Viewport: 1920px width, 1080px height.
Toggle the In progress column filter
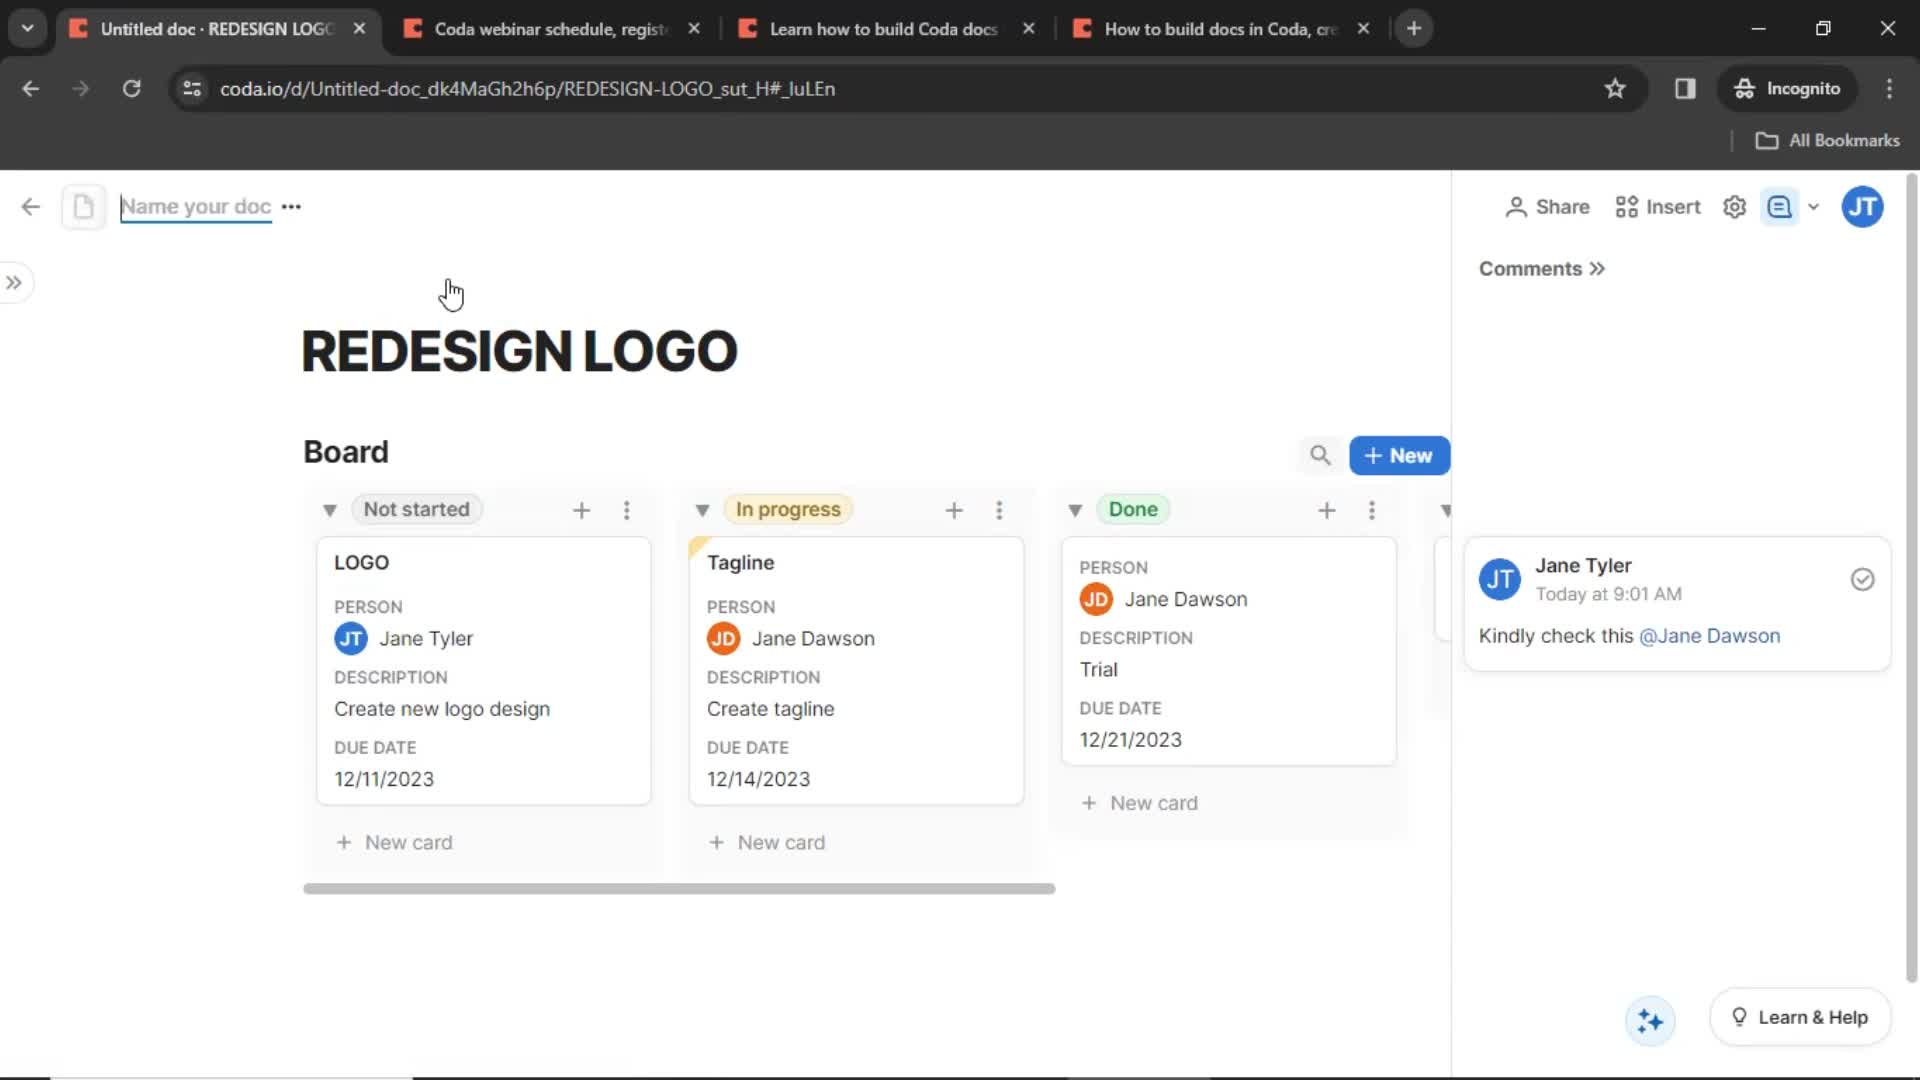702,509
